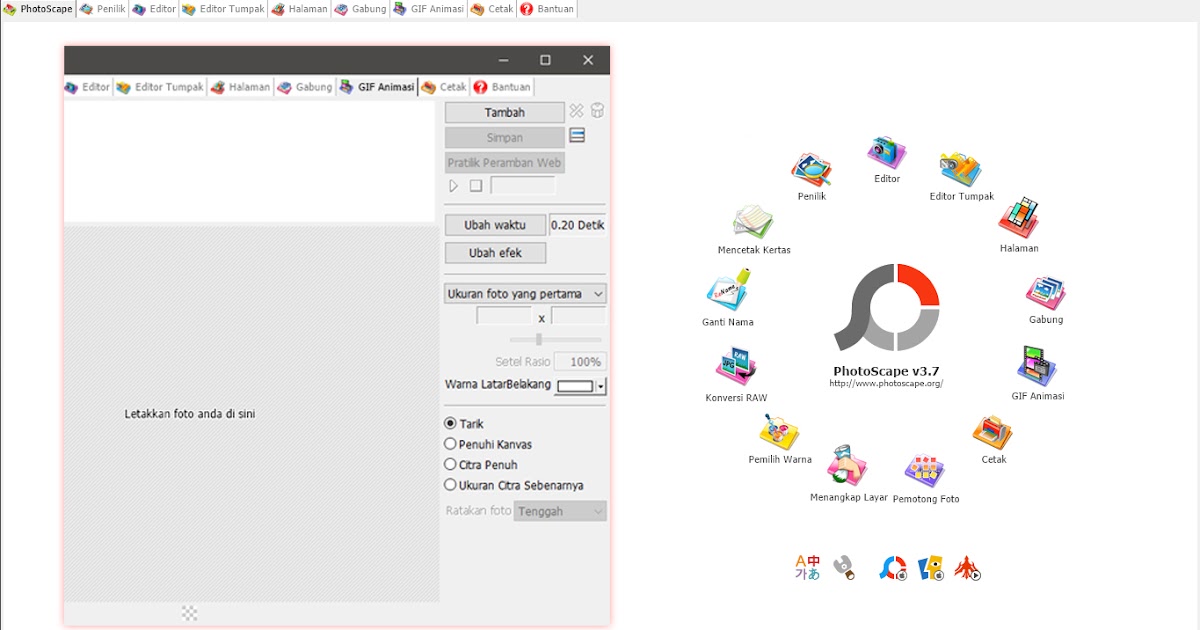
Task: Open the Pemotong Foto icon
Action: click(925, 471)
